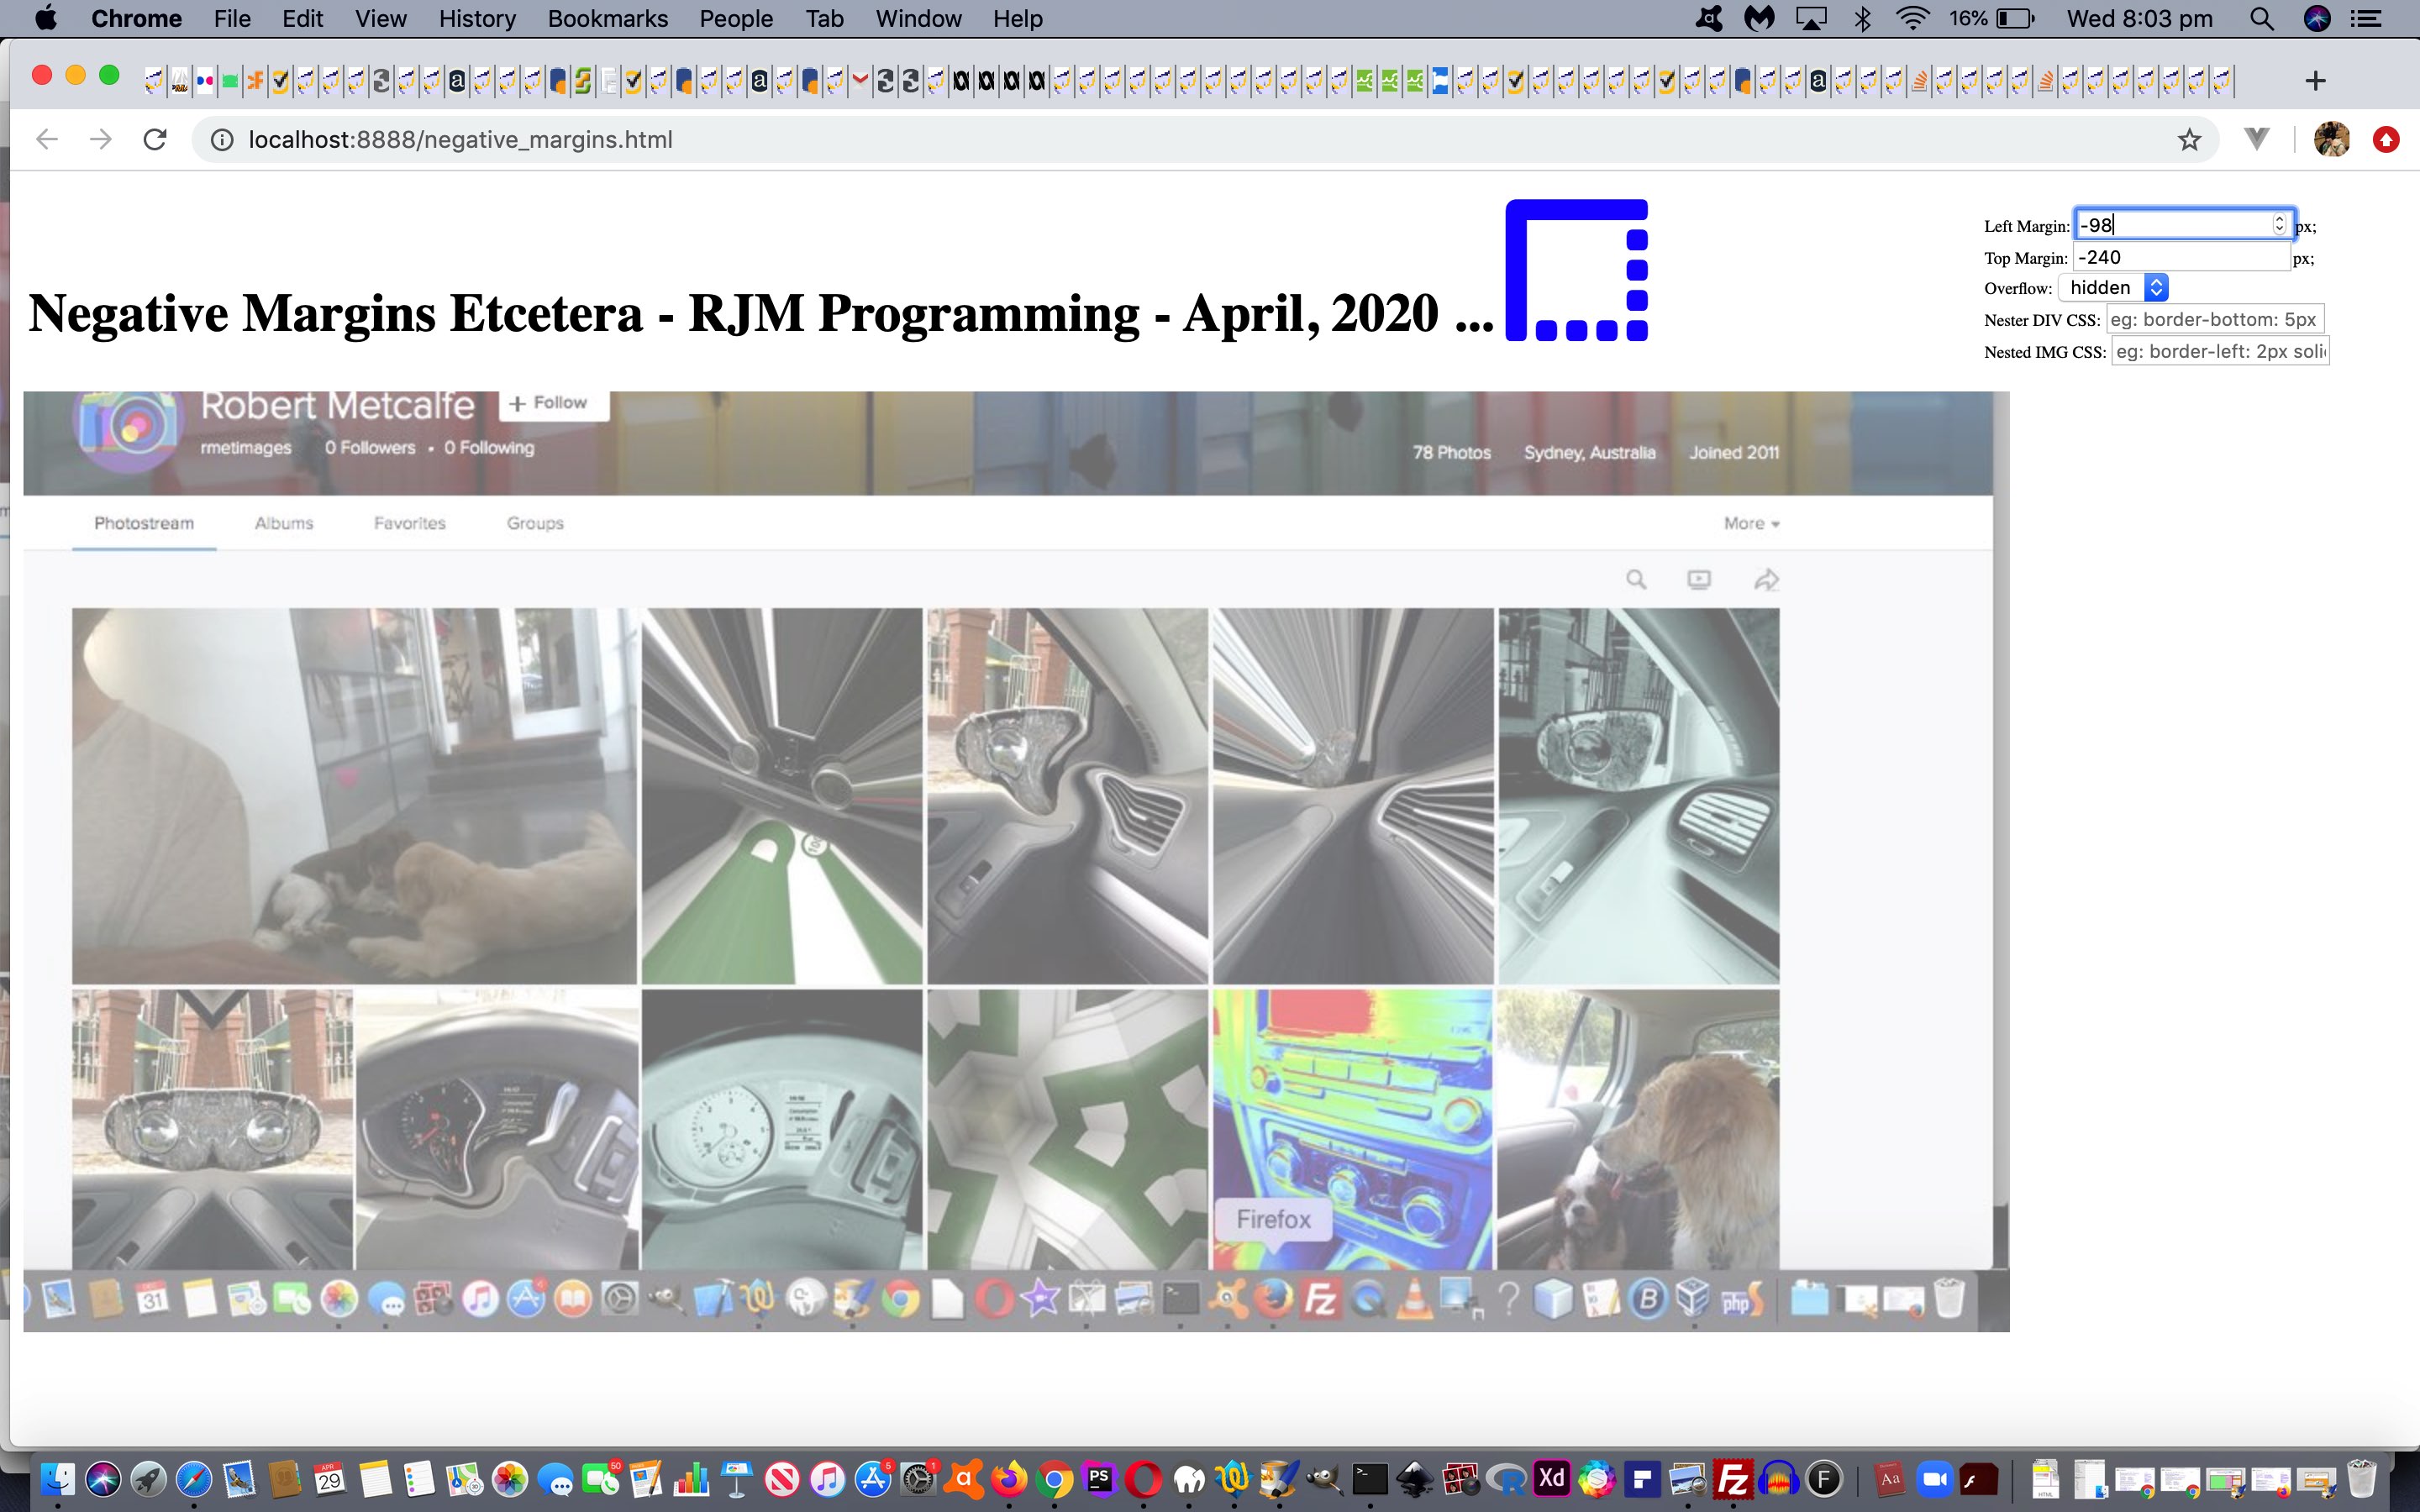Click the battery 16% indicator
2420x1512 pixels.
(x=1991, y=18)
